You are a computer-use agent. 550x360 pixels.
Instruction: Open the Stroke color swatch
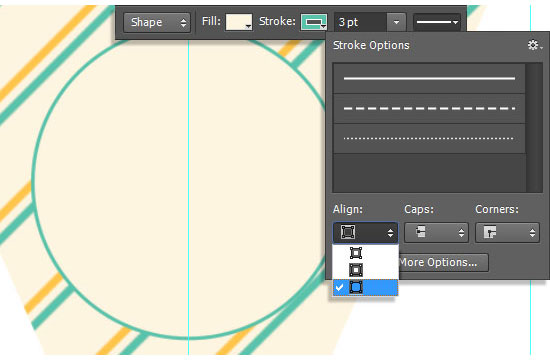314,22
